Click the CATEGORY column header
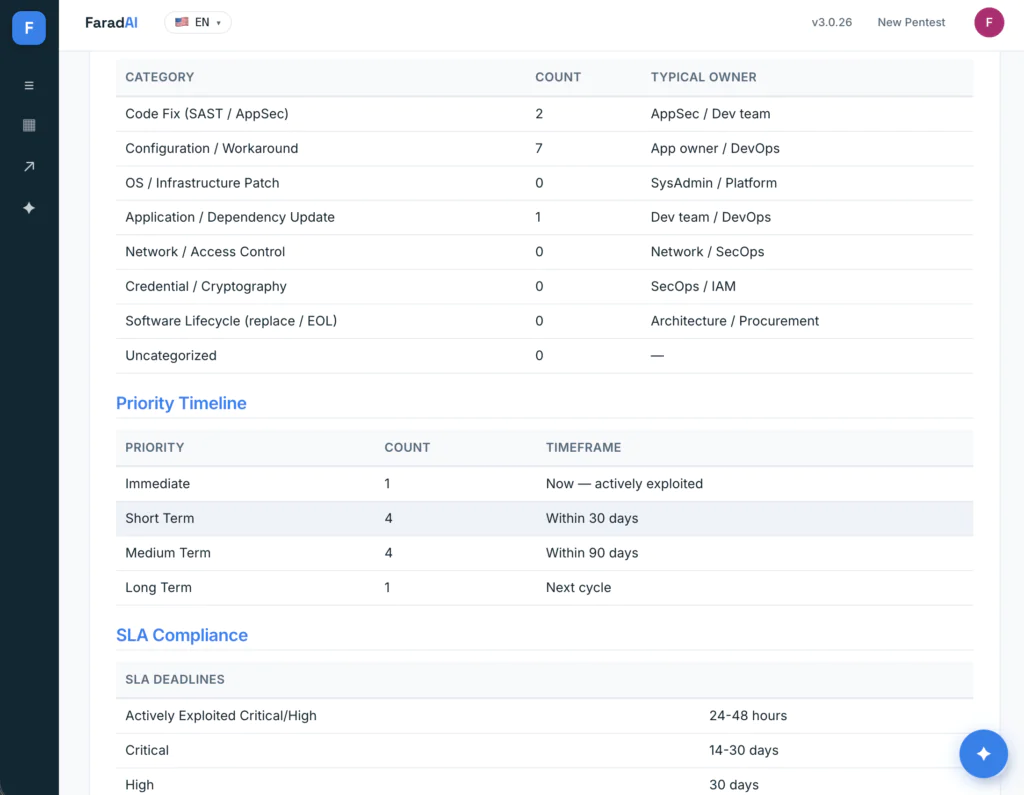 (x=159, y=77)
